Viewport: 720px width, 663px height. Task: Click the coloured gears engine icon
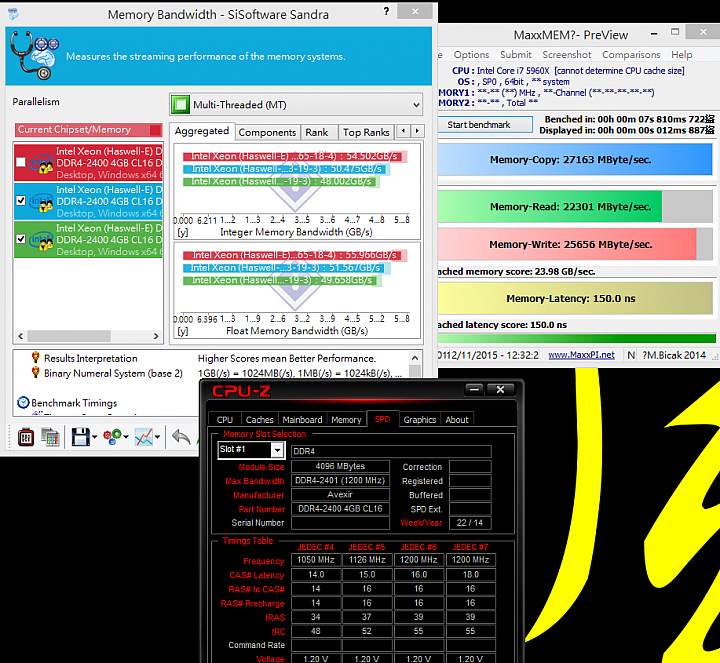(112, 436)
